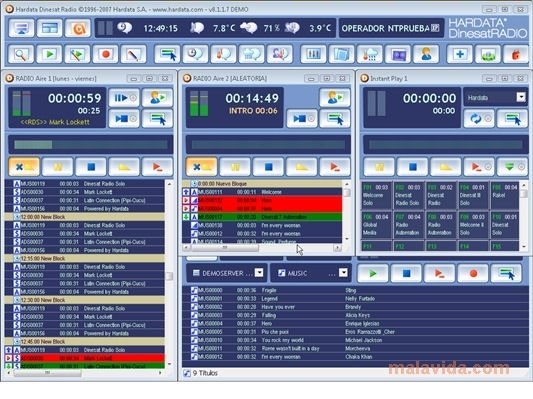Open the DEMOSERVER dropdown arrow
This screenshot has height=399, width=533.
pos(259,273)
